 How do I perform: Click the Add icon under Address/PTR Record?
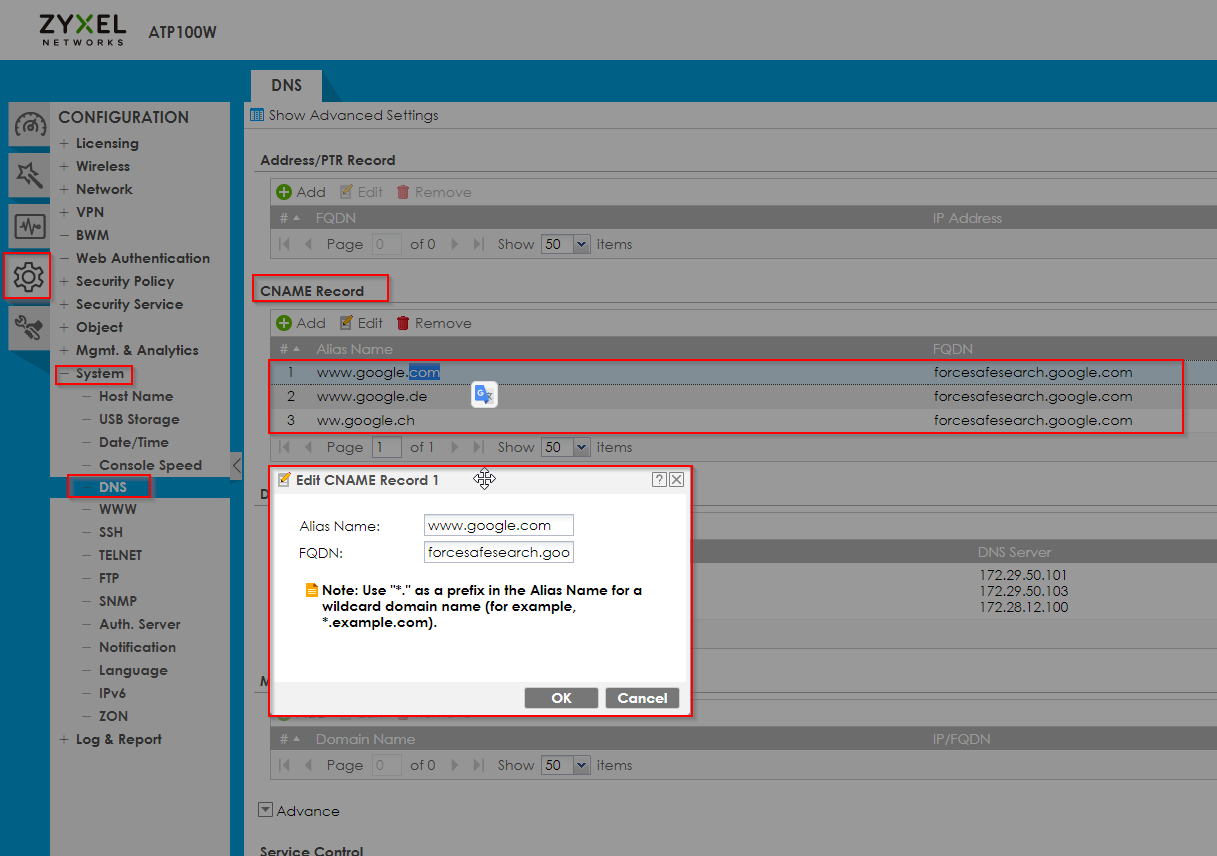point(283,191)
